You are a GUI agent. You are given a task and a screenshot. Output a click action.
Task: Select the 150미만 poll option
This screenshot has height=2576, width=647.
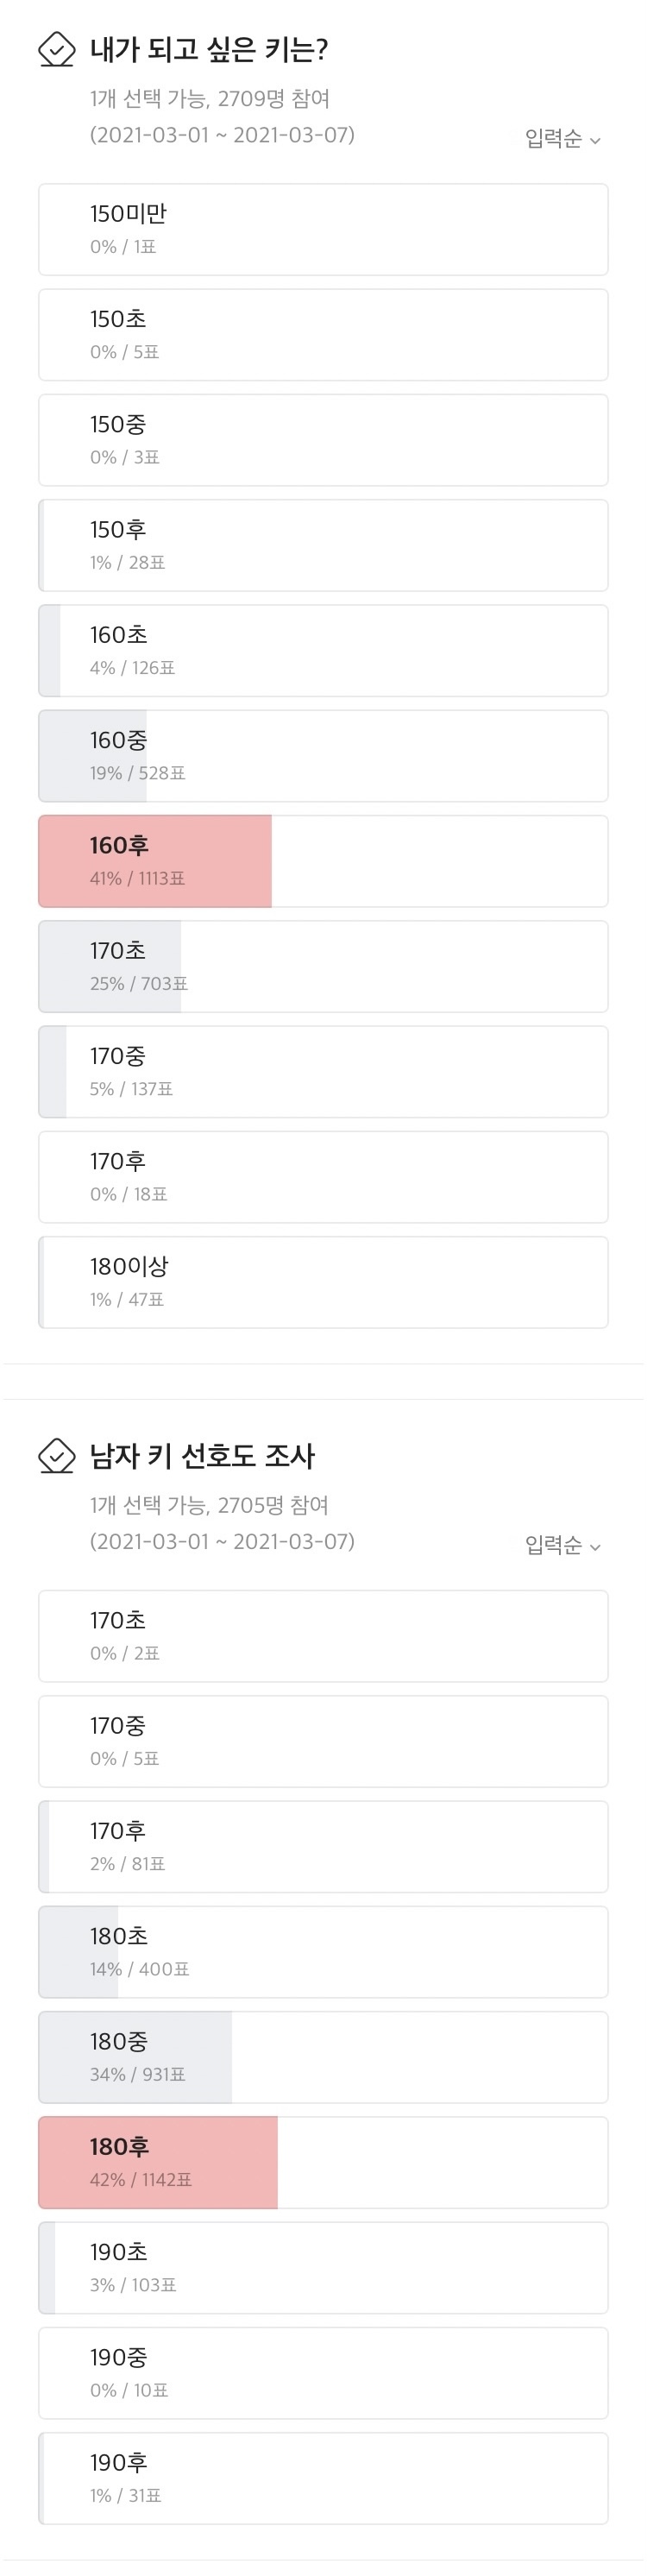pyautogui.click(x=323, y=229)
